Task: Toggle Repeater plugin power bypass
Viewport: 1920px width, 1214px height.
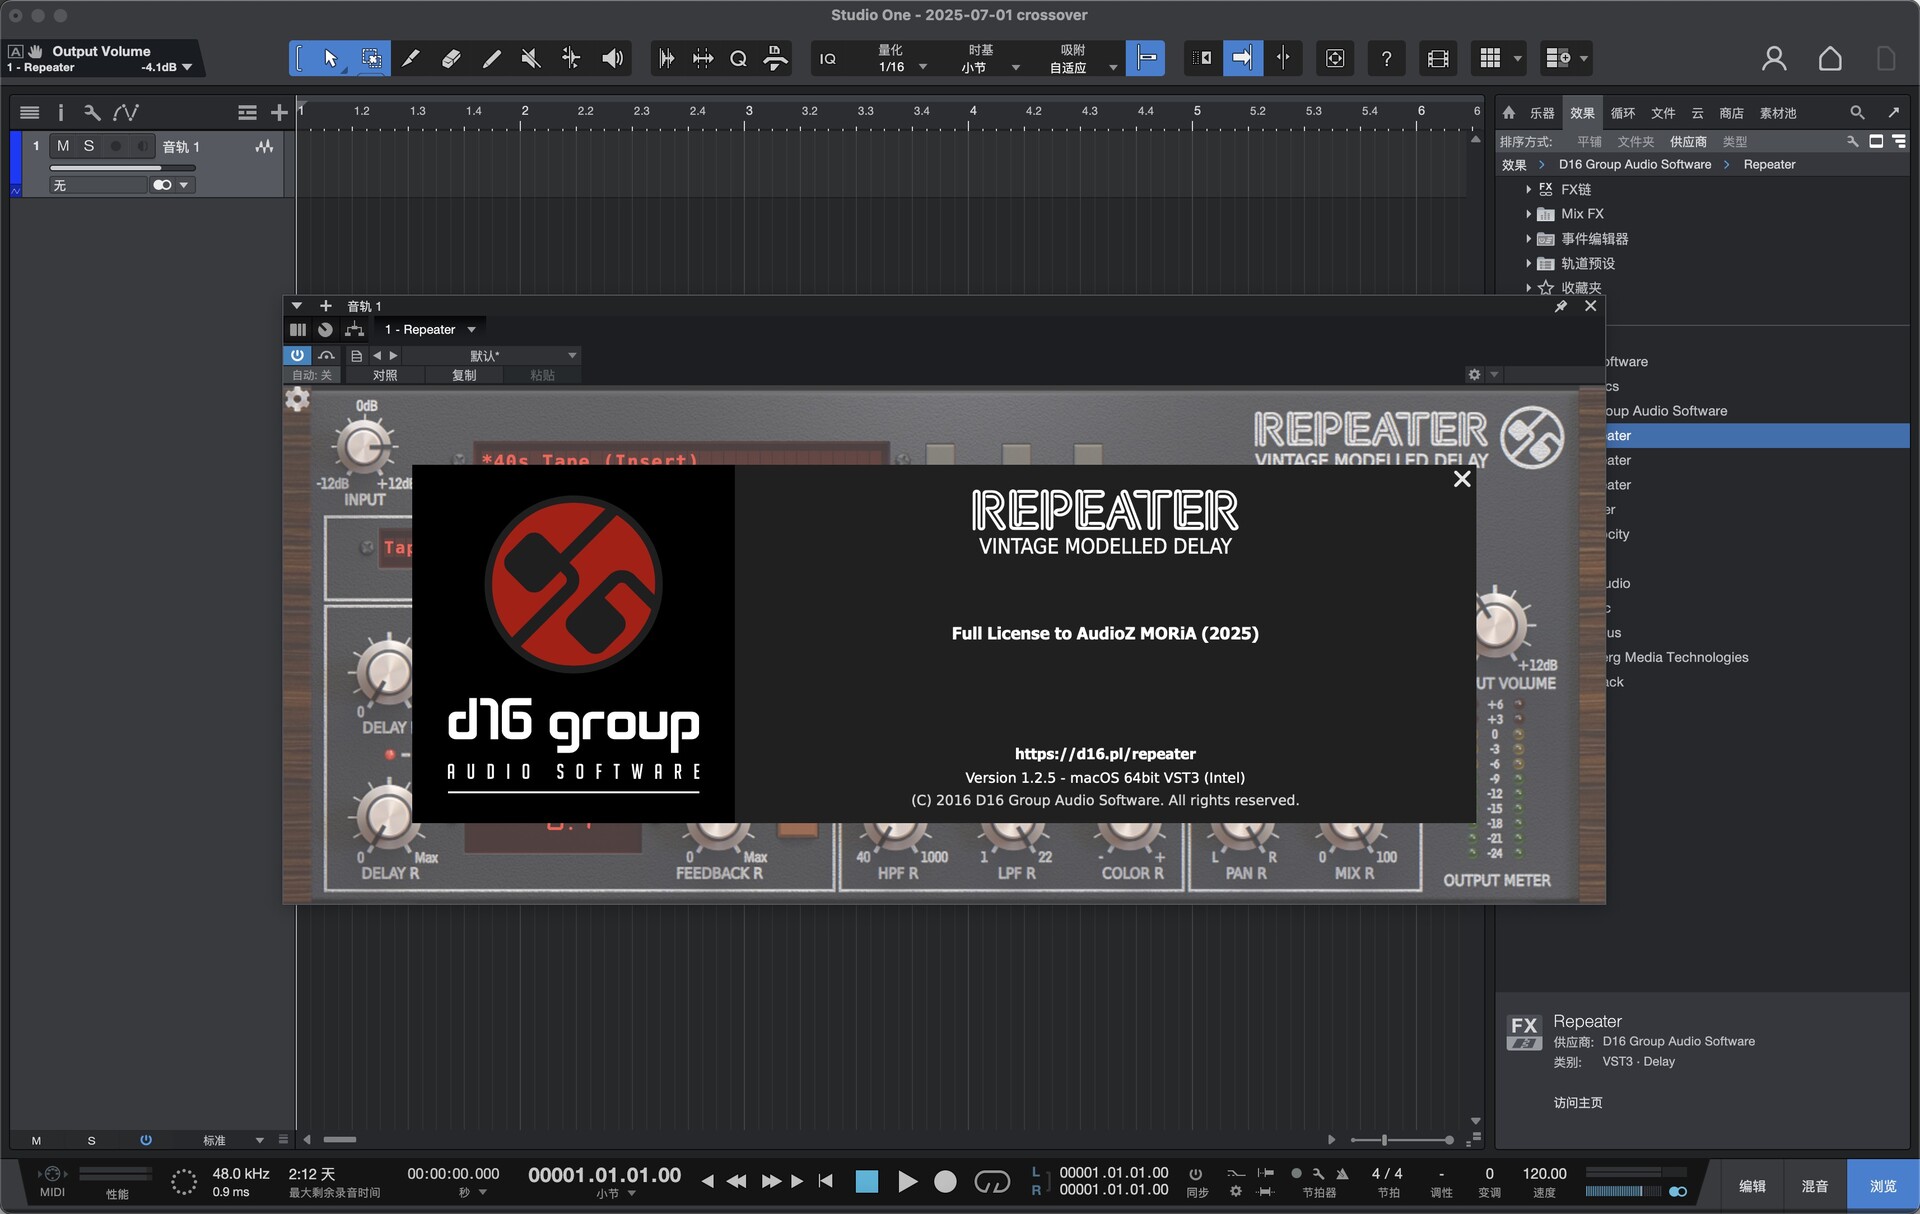Action: (x=297, y=355)
